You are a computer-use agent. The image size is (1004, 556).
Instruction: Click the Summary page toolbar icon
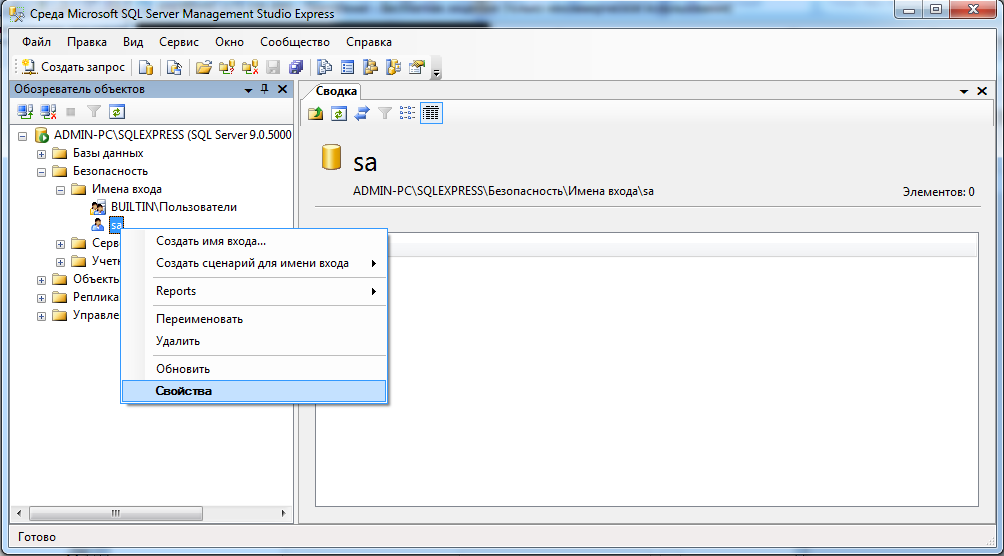348,67
